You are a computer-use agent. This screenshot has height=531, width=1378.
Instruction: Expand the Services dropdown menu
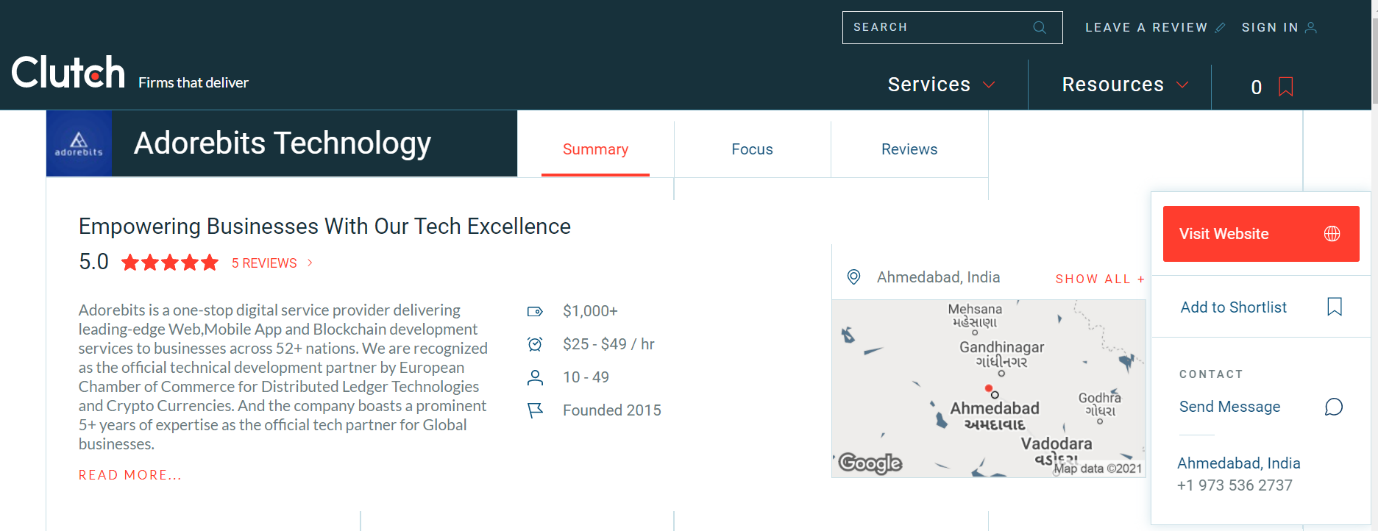941,85
